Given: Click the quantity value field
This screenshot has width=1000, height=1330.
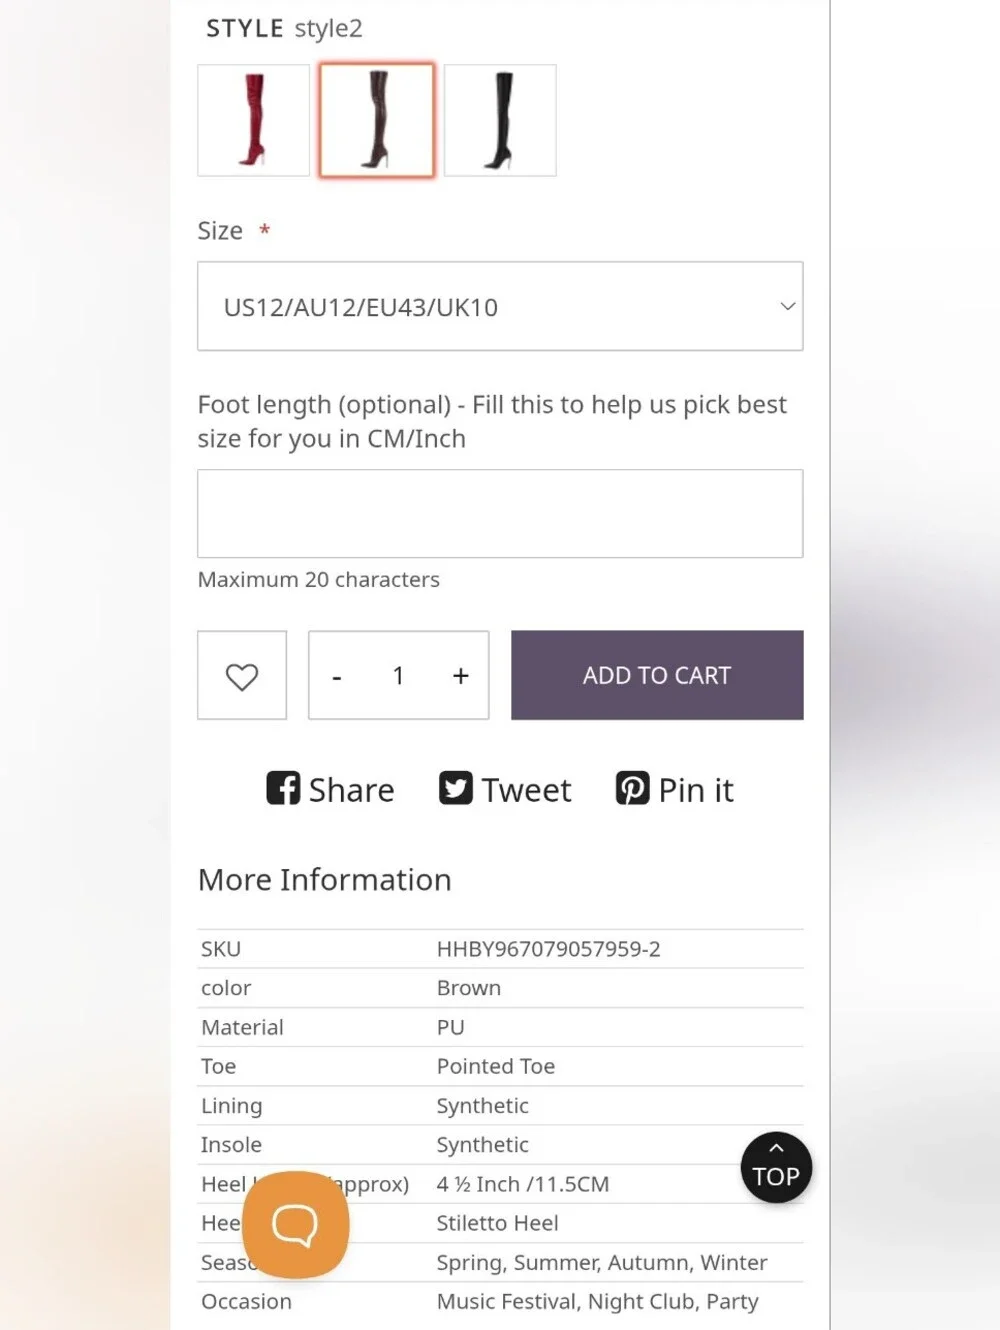Looking at the screenshot, I should pos(398,676).
